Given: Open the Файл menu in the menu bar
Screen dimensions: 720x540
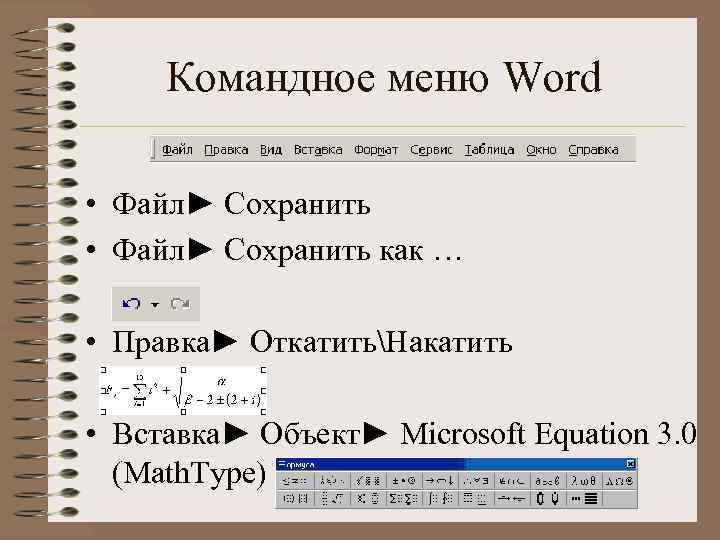Looking at the screenshot, I should (x=177, y=150).
